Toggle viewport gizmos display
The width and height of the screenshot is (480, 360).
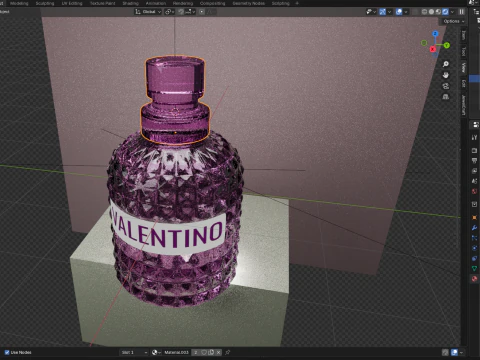pos(382,12)
